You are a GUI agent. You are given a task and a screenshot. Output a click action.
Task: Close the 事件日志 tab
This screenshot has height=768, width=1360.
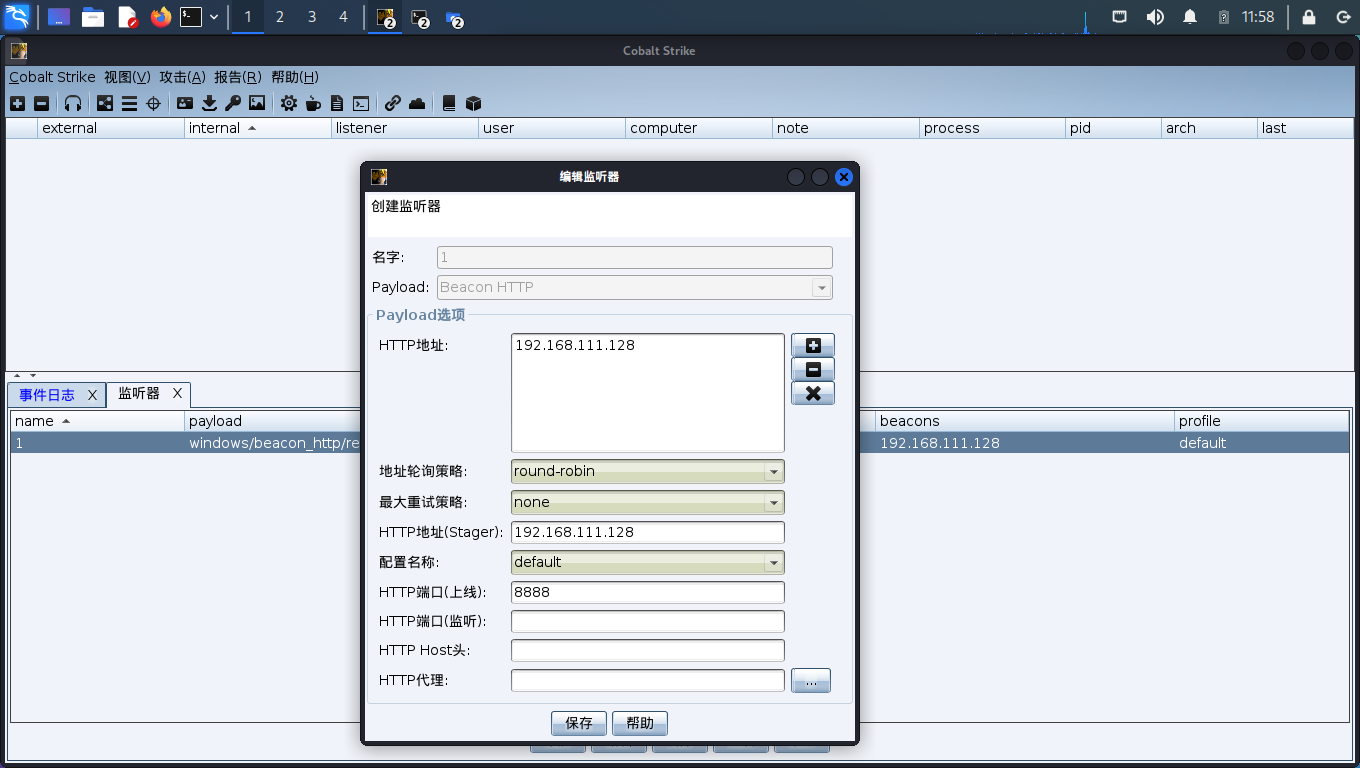[x=92, y=395]
